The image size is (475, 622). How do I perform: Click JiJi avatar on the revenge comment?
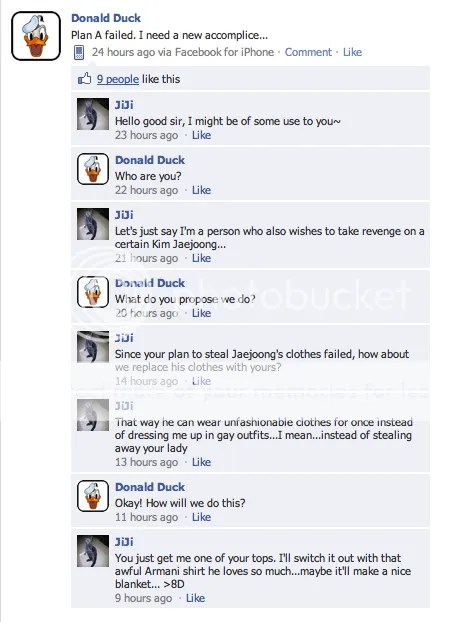(x=93, y=224)
